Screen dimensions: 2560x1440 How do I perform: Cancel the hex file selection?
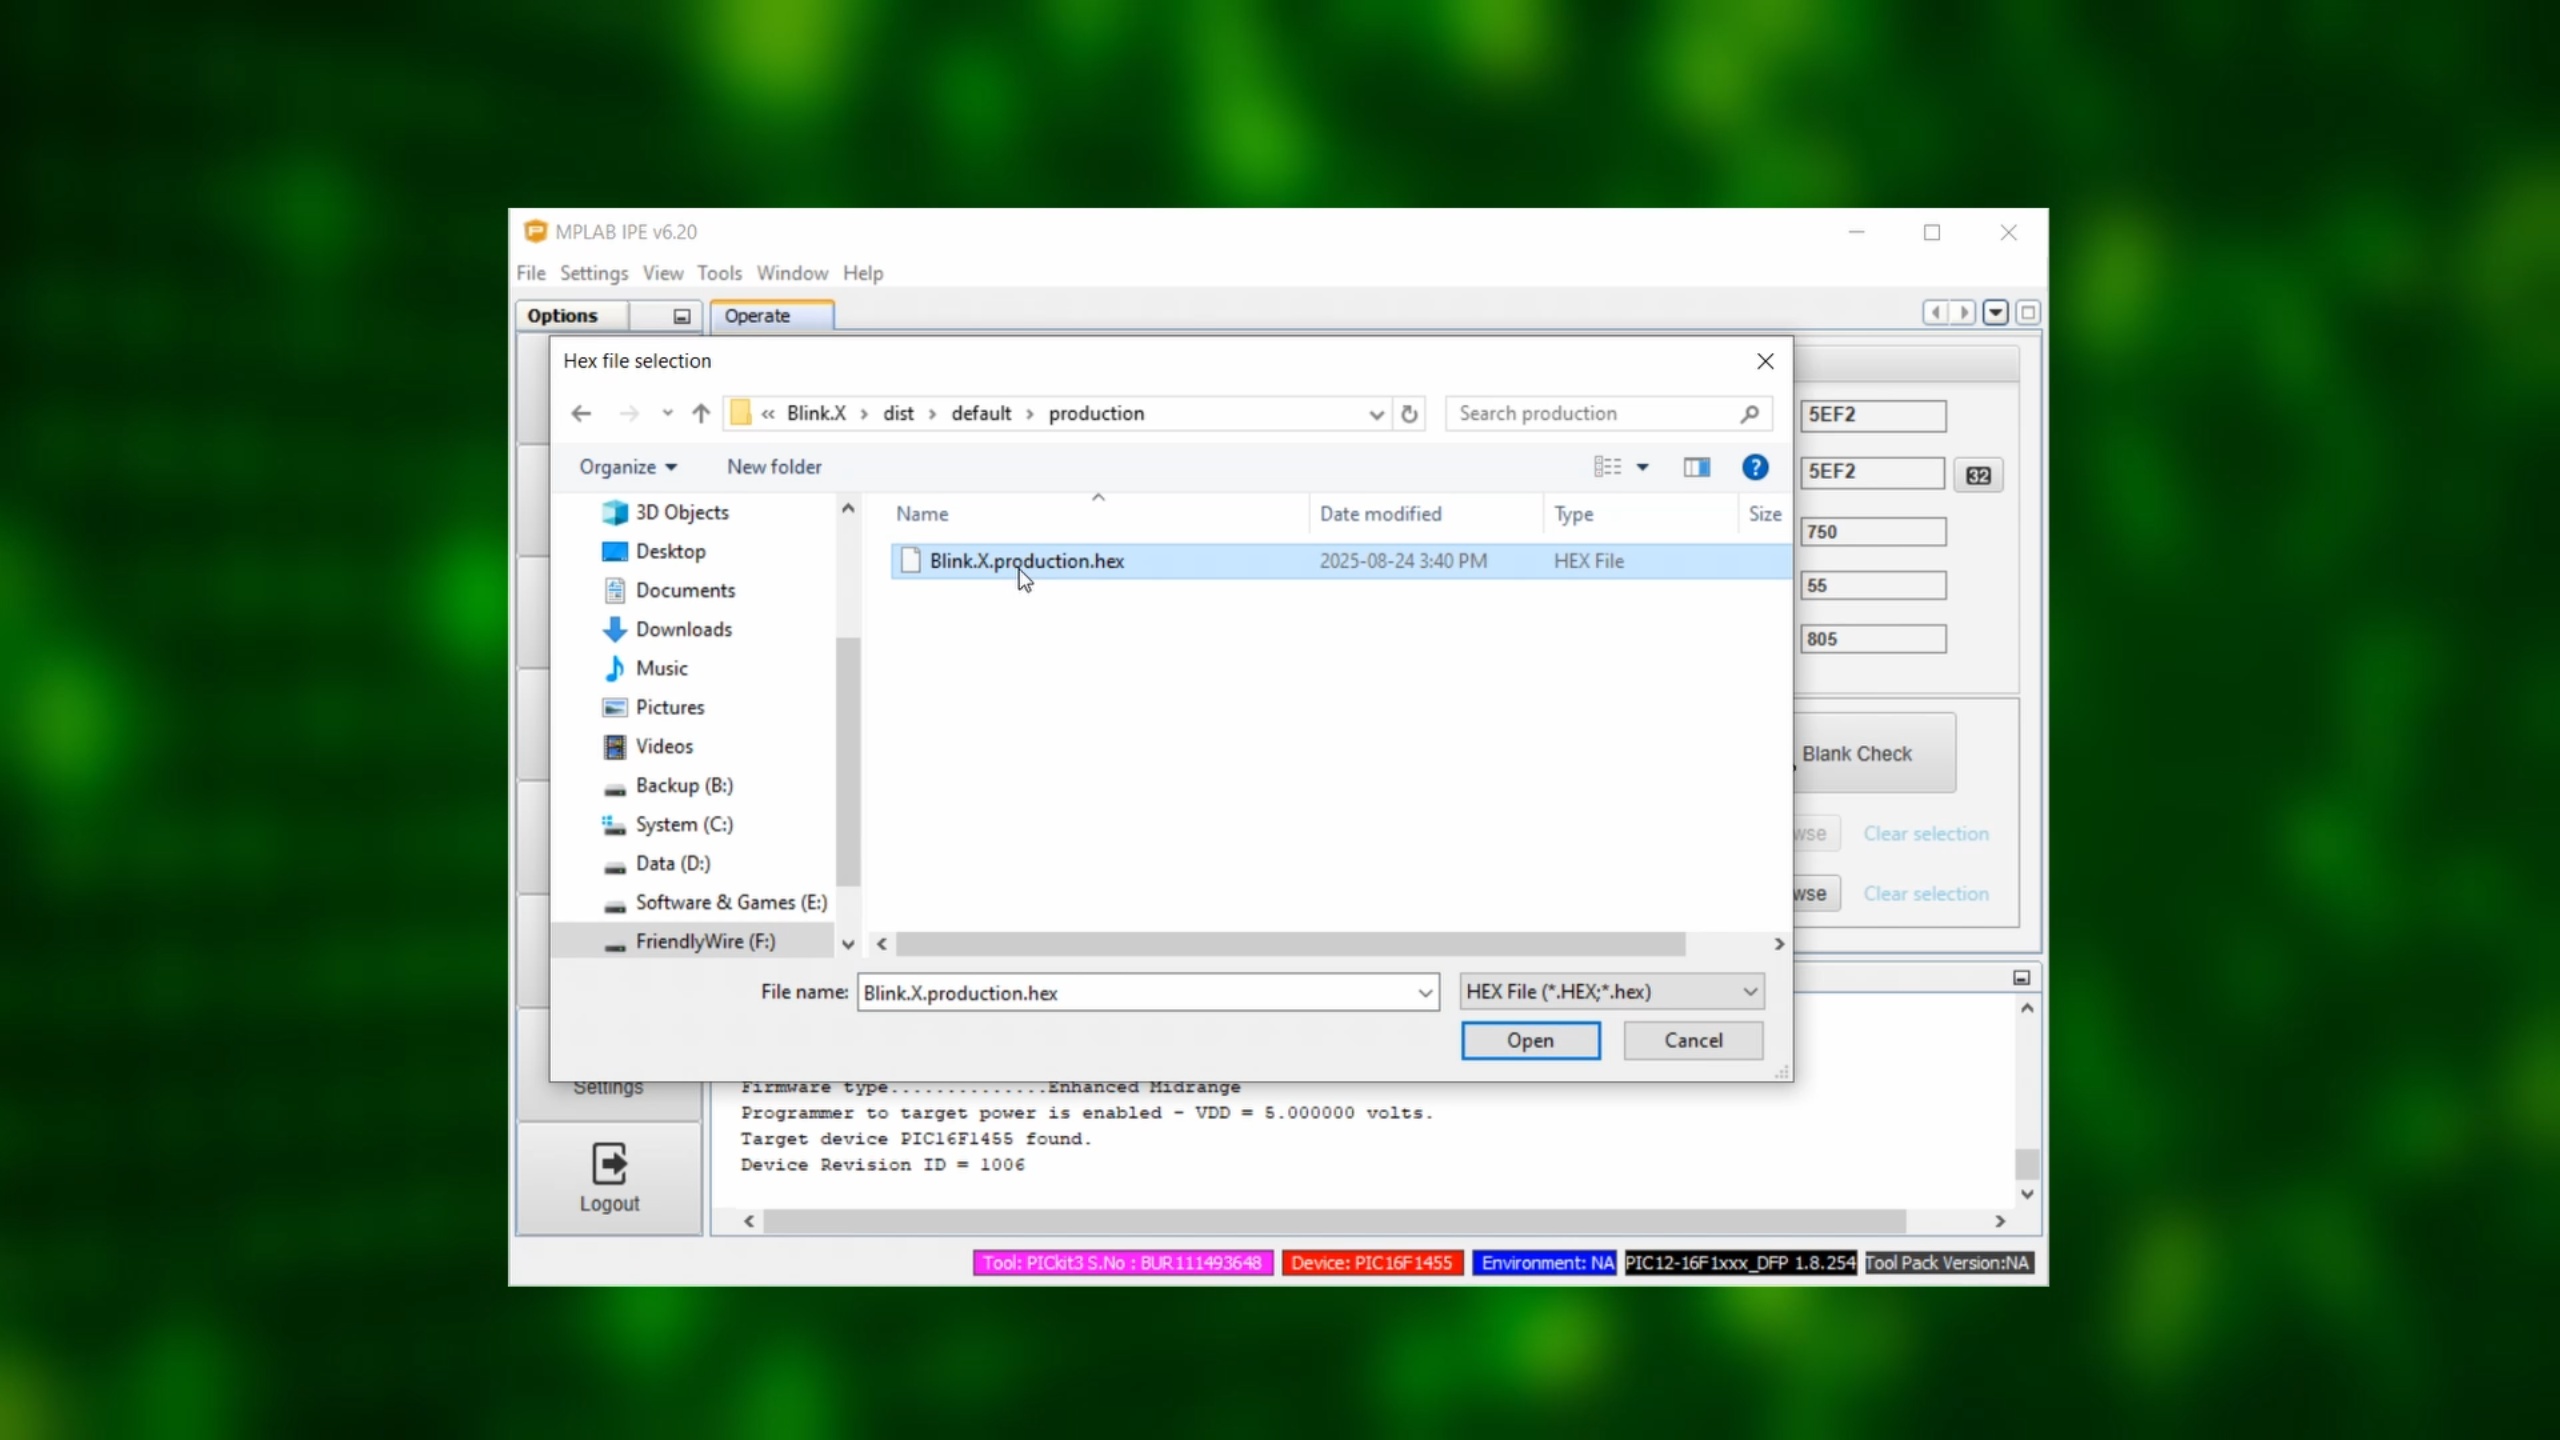[x=1693, y=1040]
